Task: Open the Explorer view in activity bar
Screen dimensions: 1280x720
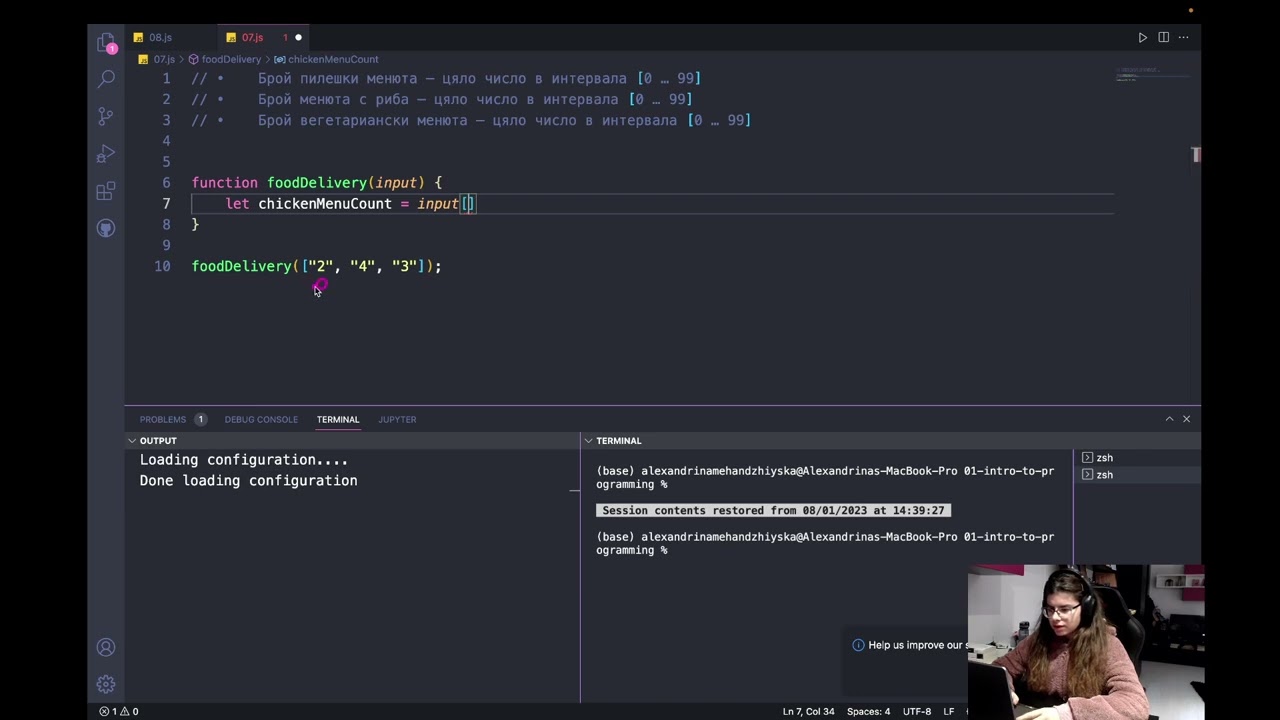Action: tap(106, 43)
